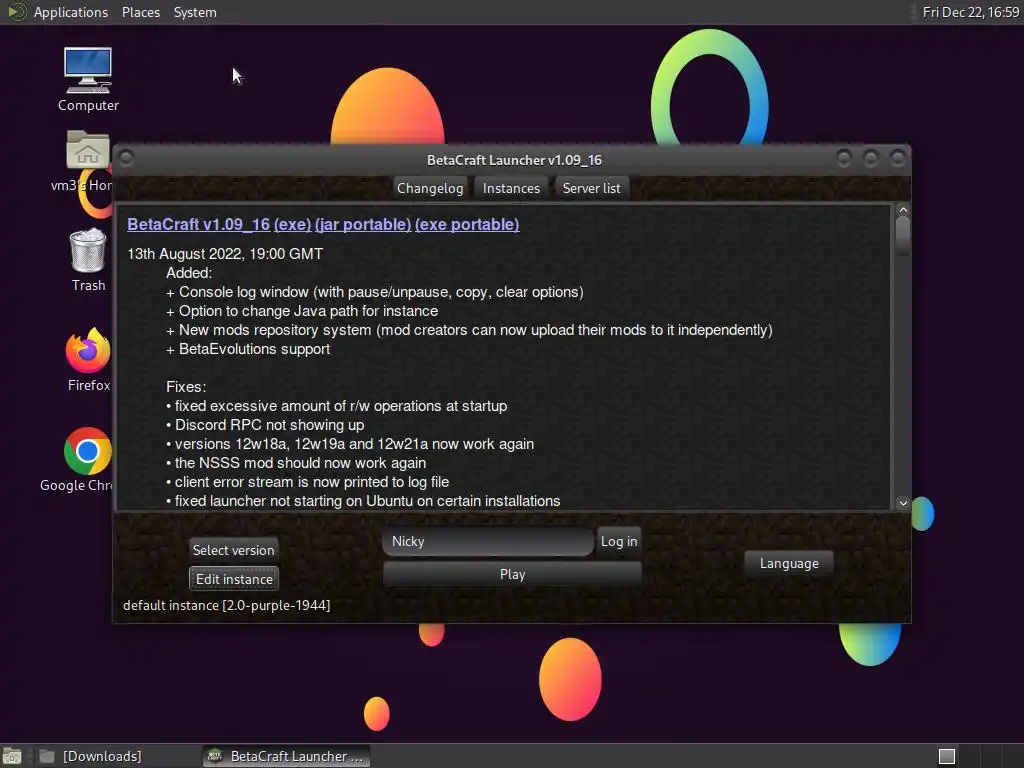This screenshot has width=1024, height=768.
Task: Click the Edit instance button
Action: click(x=234, y=579)
